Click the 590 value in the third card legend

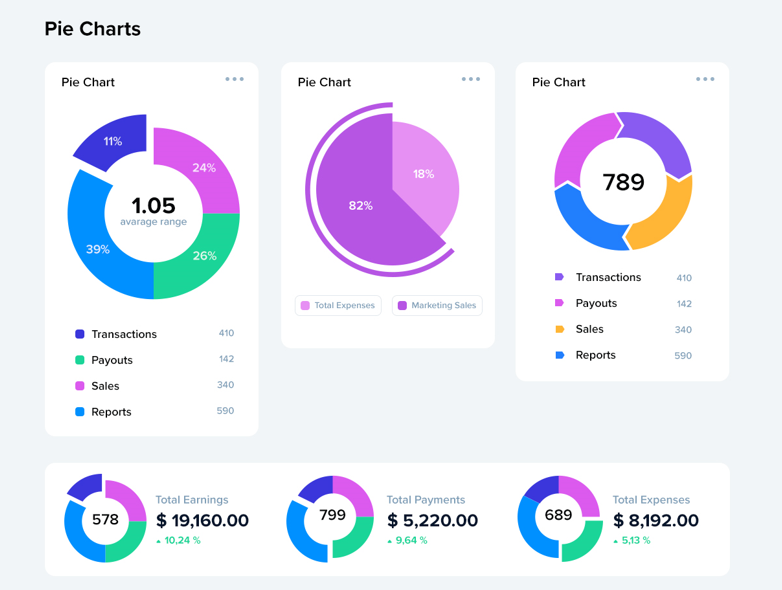click(683, 356)
